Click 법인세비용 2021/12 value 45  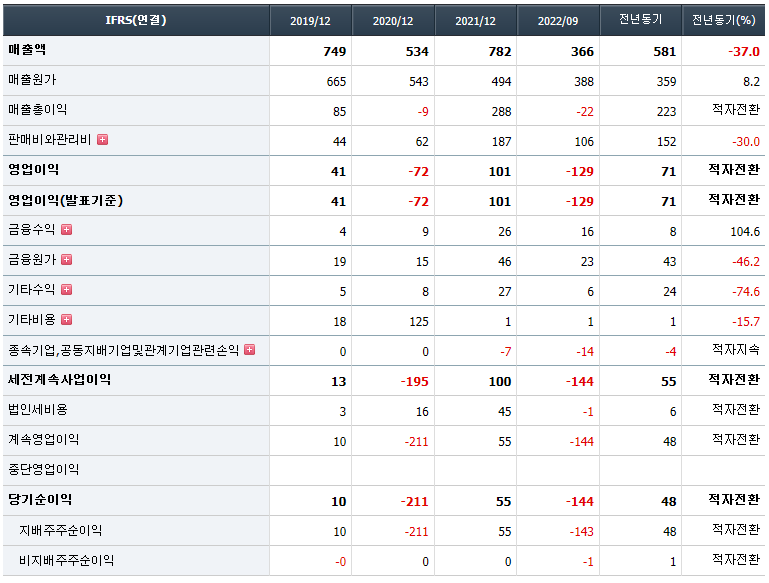pyautogui.click(x=505, y=412)
